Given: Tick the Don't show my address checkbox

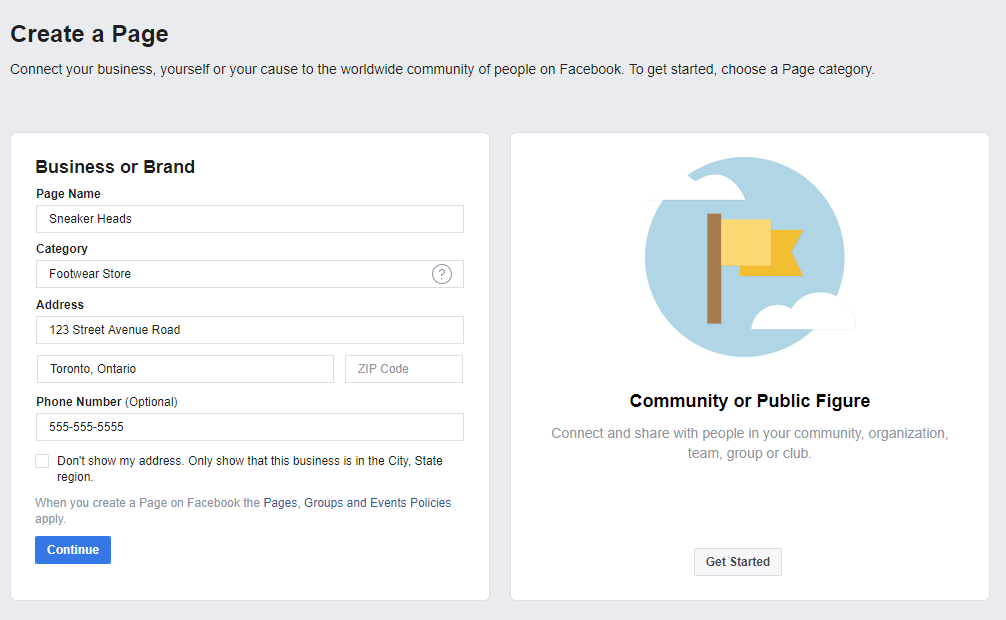Looking at the screenshot, I should [x=42, y=461].
